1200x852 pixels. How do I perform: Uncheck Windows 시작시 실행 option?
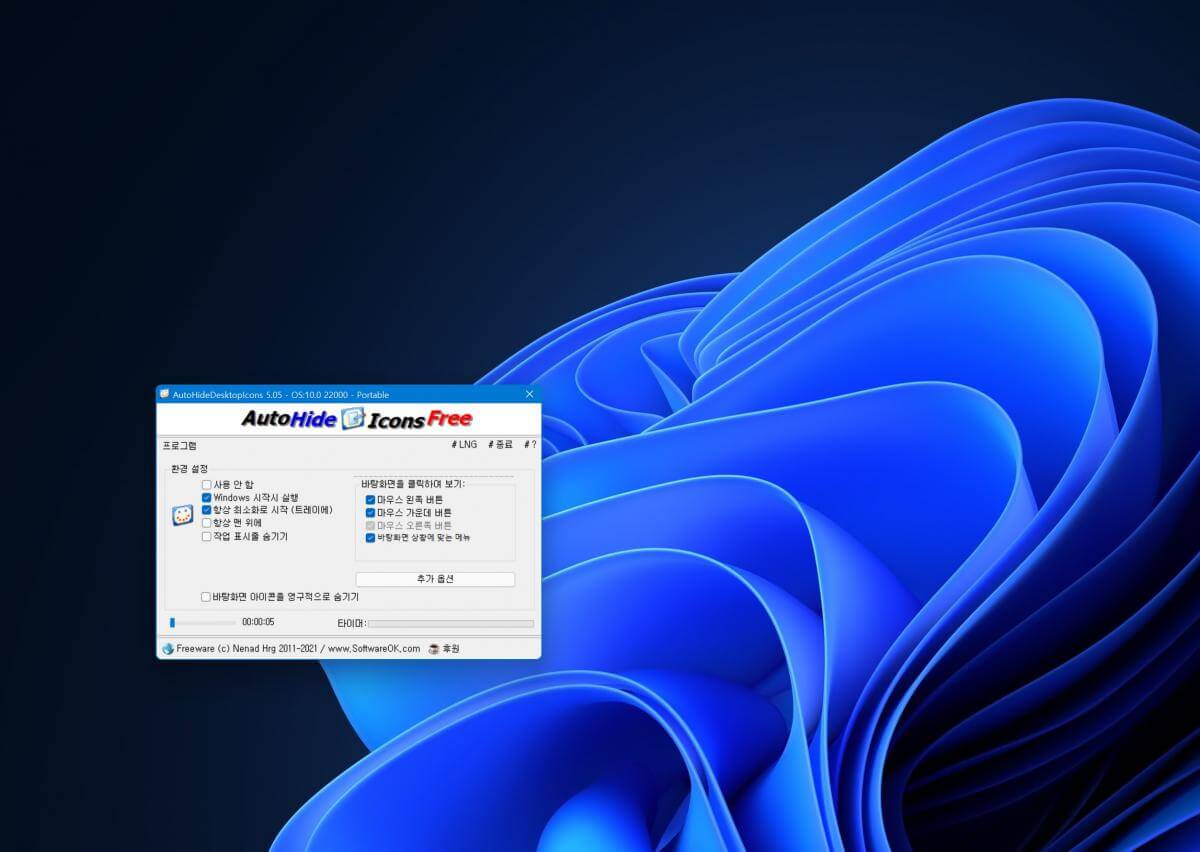(206, 498)
